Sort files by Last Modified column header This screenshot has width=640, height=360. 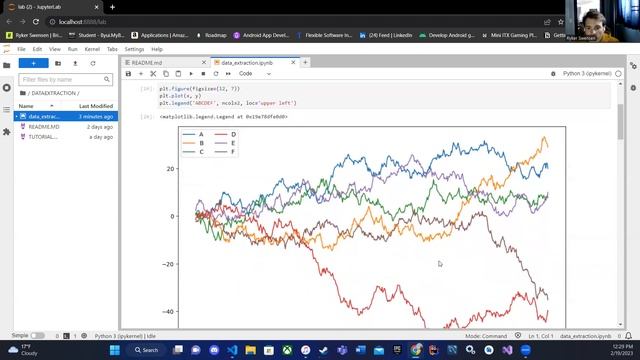coord(96,106)
